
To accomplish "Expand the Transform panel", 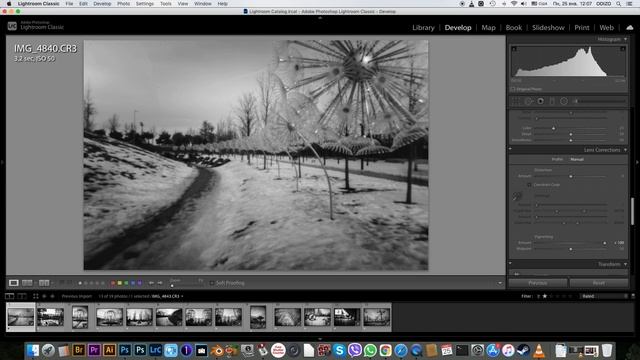I will [x=625, y=264].
